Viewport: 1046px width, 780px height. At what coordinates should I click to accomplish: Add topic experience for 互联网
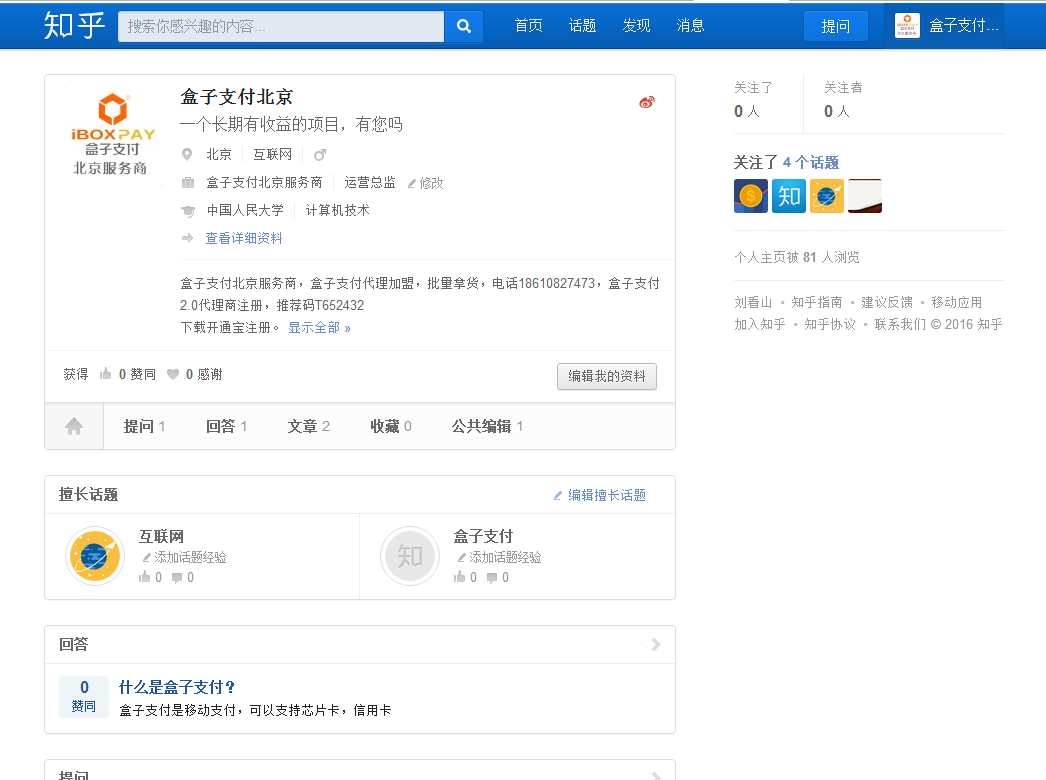(184, 557)
